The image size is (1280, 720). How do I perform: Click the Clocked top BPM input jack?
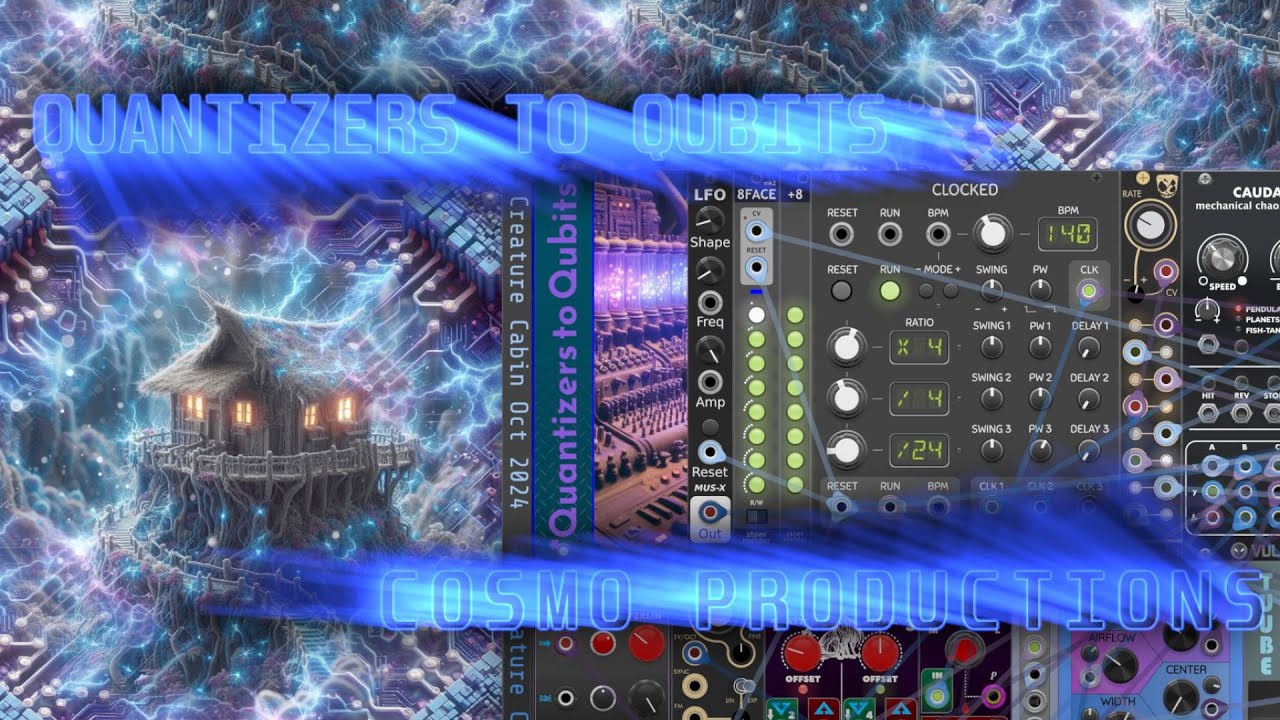click(x=937, y=235)
